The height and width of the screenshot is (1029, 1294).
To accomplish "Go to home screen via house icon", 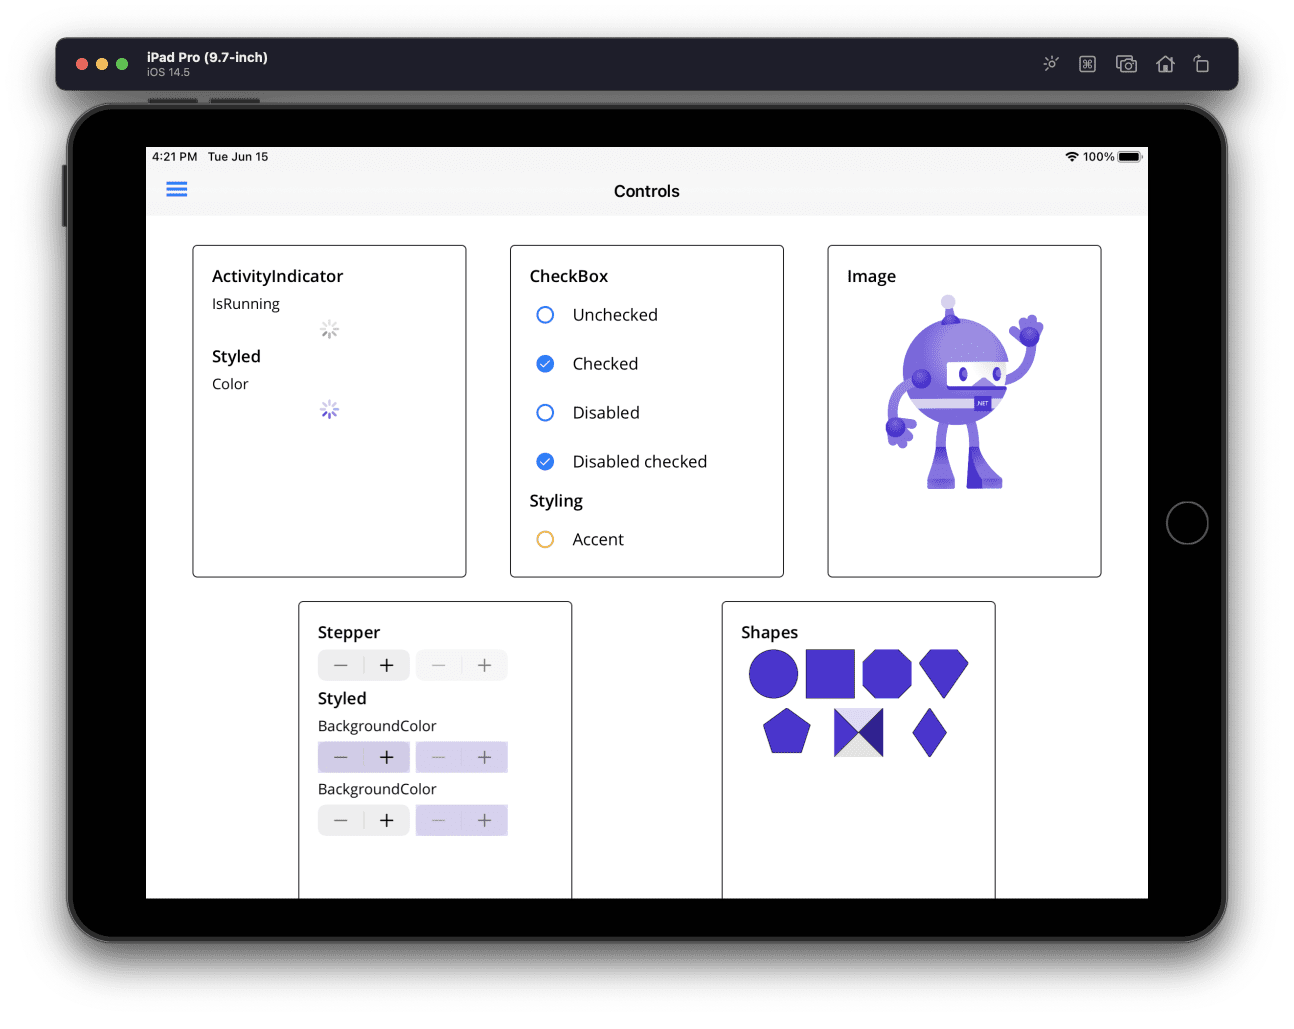I will [x=1166, y=64].
